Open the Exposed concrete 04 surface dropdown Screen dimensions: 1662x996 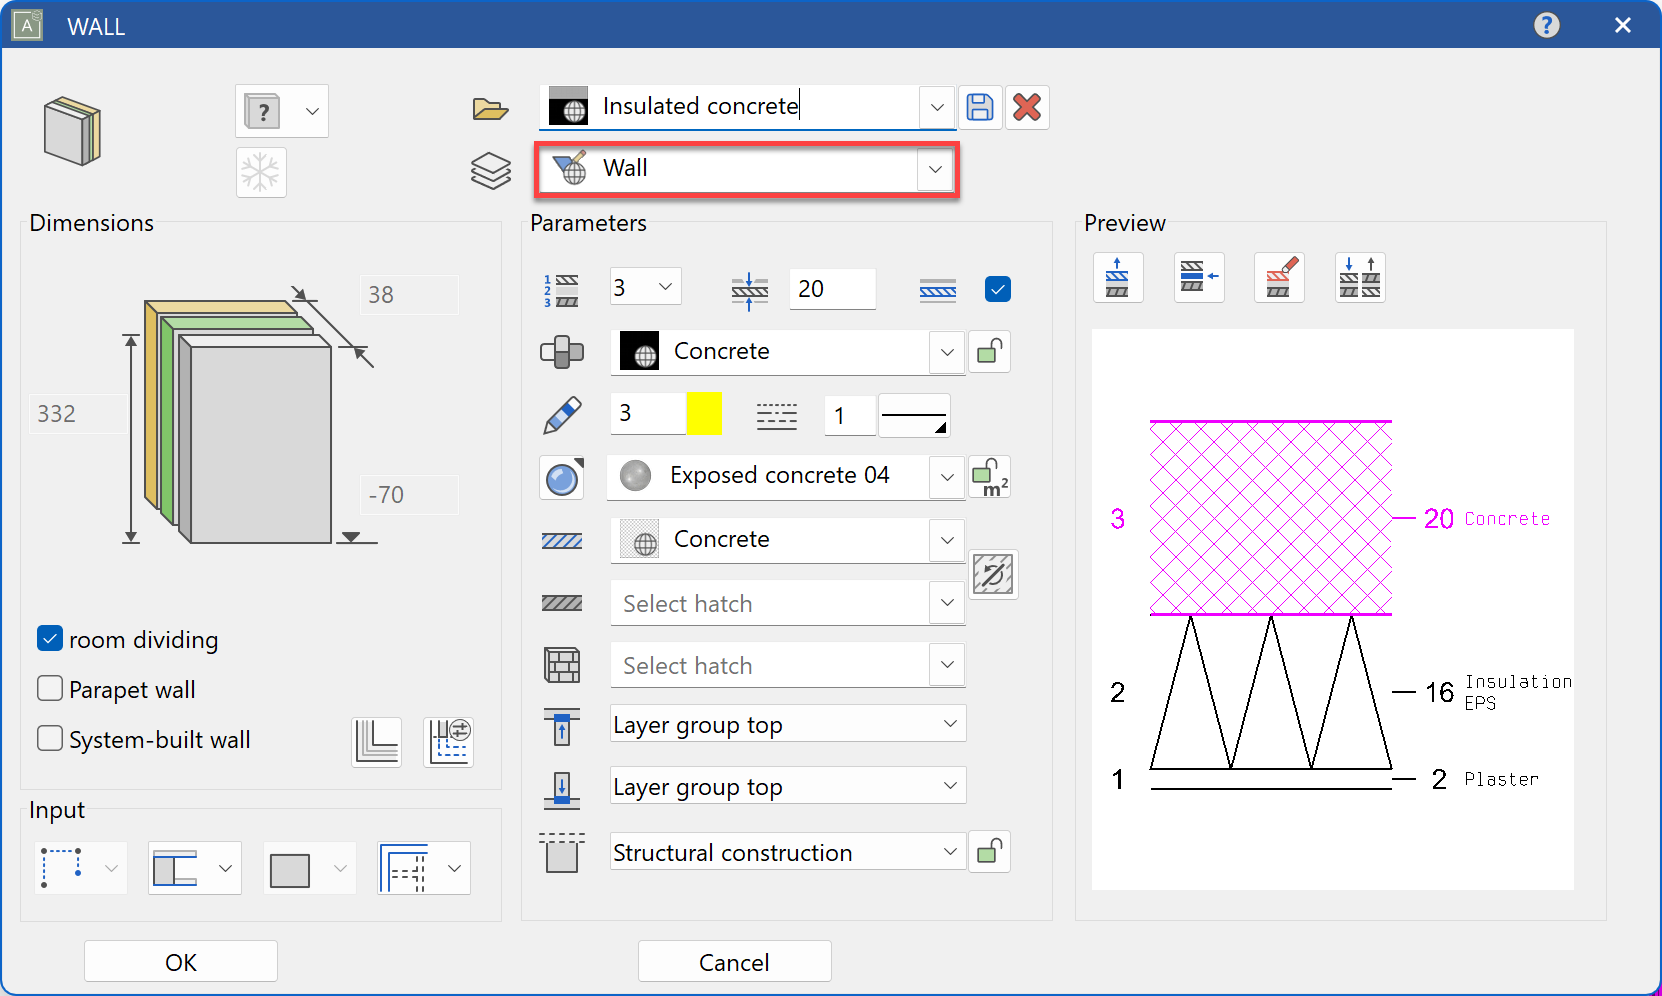[945, 477]
